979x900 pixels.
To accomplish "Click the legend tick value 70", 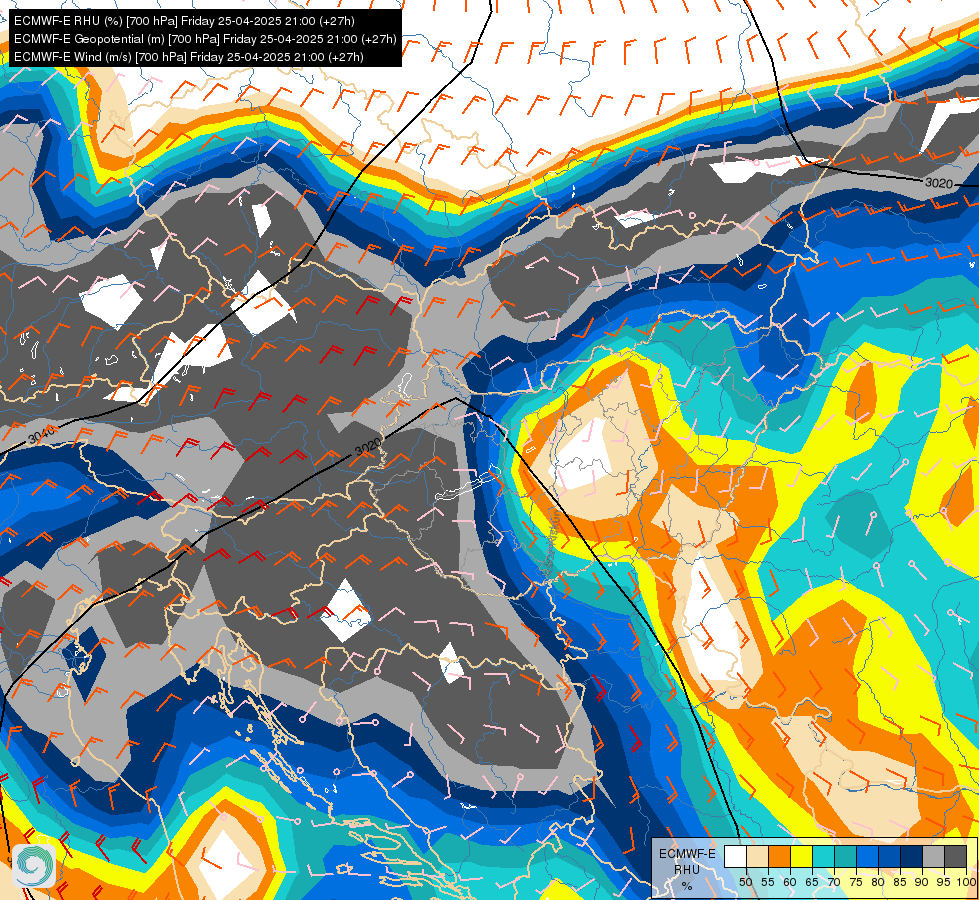I will (834, 882).
